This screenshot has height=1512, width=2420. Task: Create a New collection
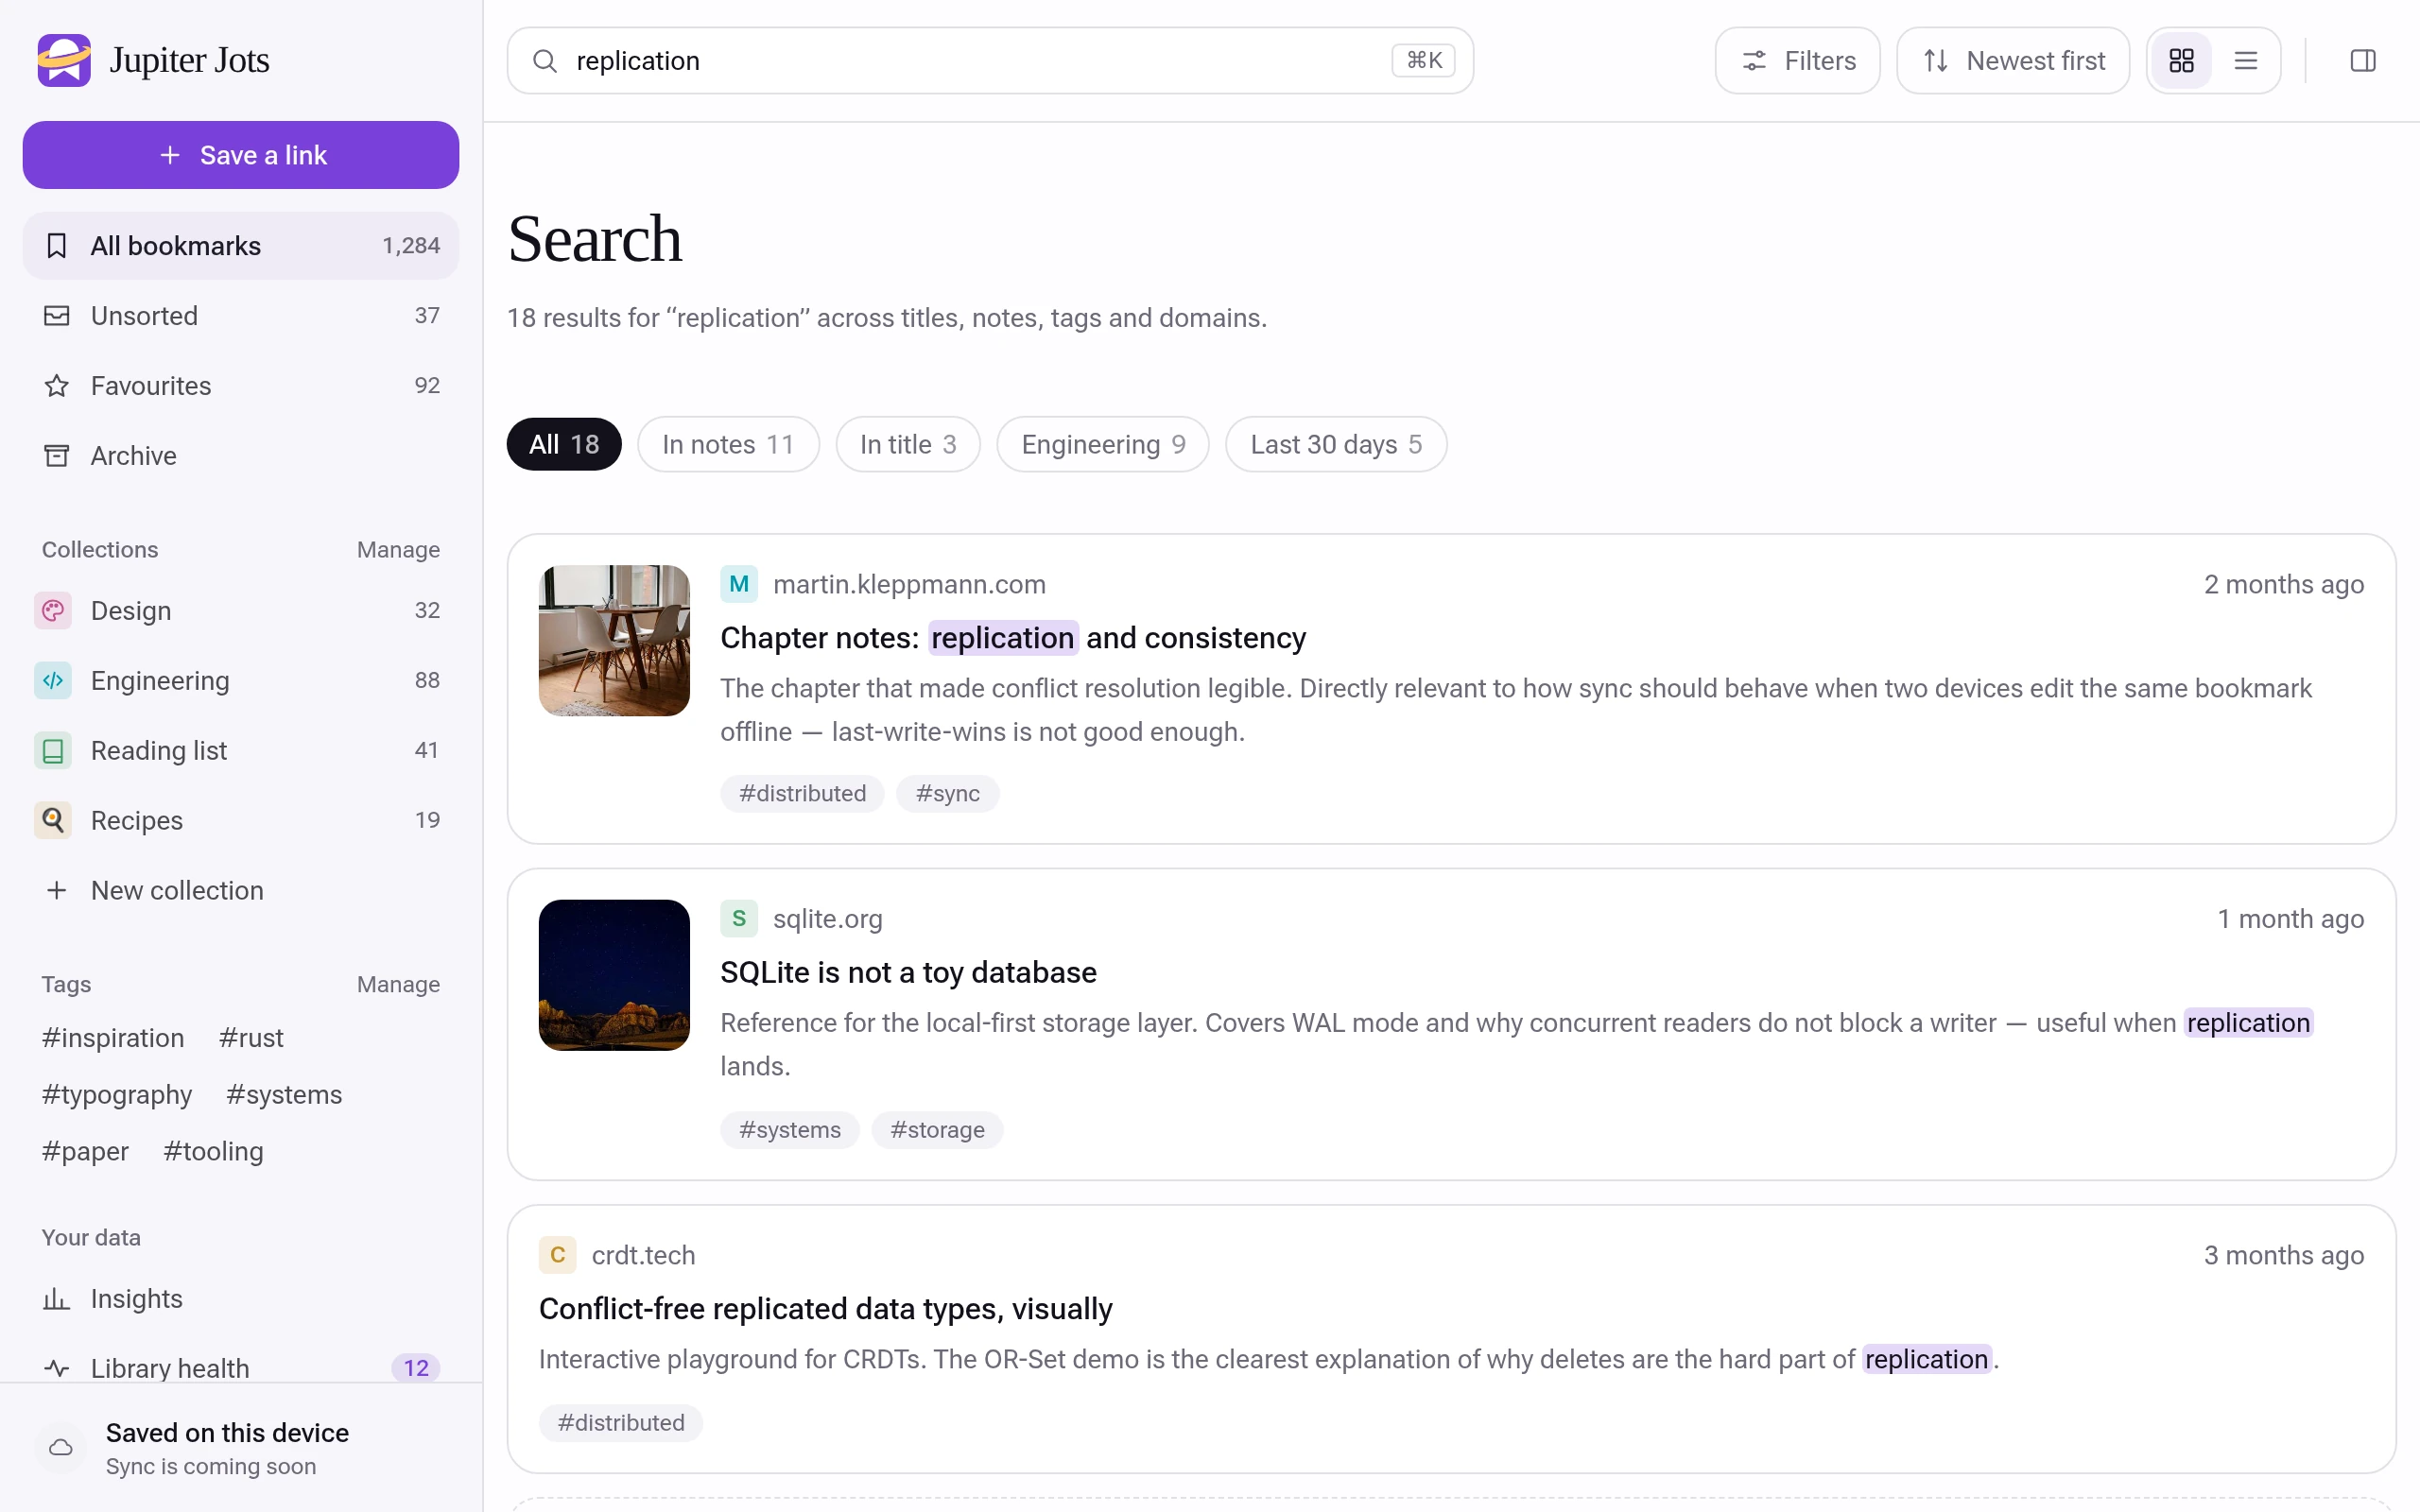point(241,890)
